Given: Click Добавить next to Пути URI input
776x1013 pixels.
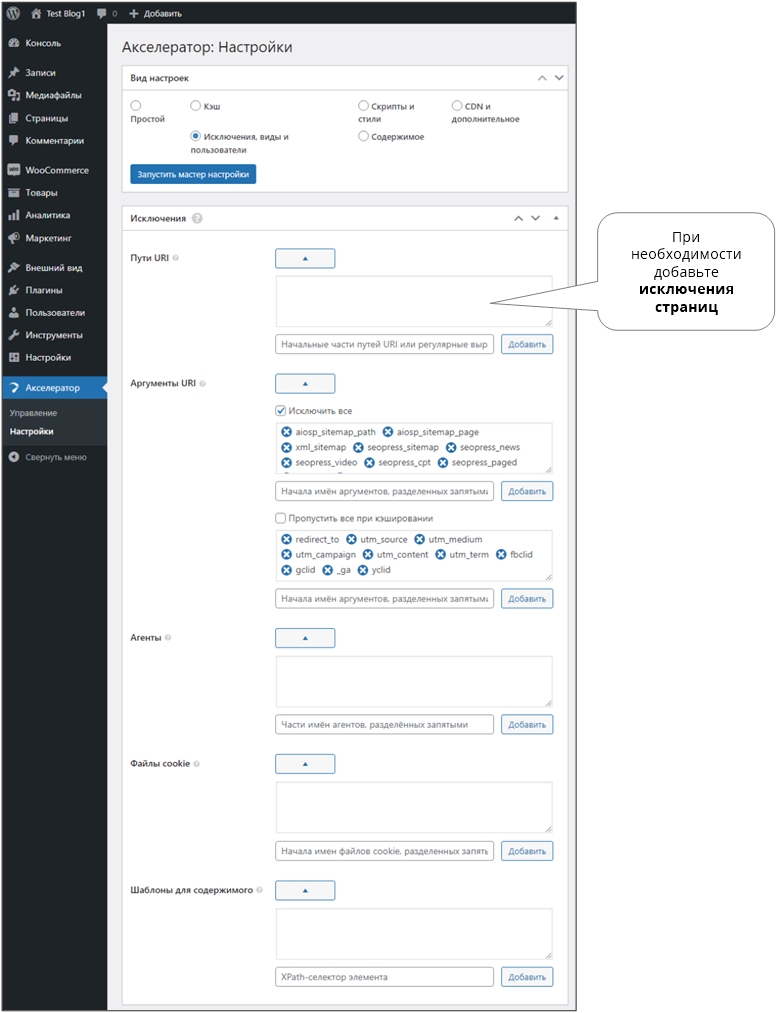Looking at the screenshot, I should 527,344.
